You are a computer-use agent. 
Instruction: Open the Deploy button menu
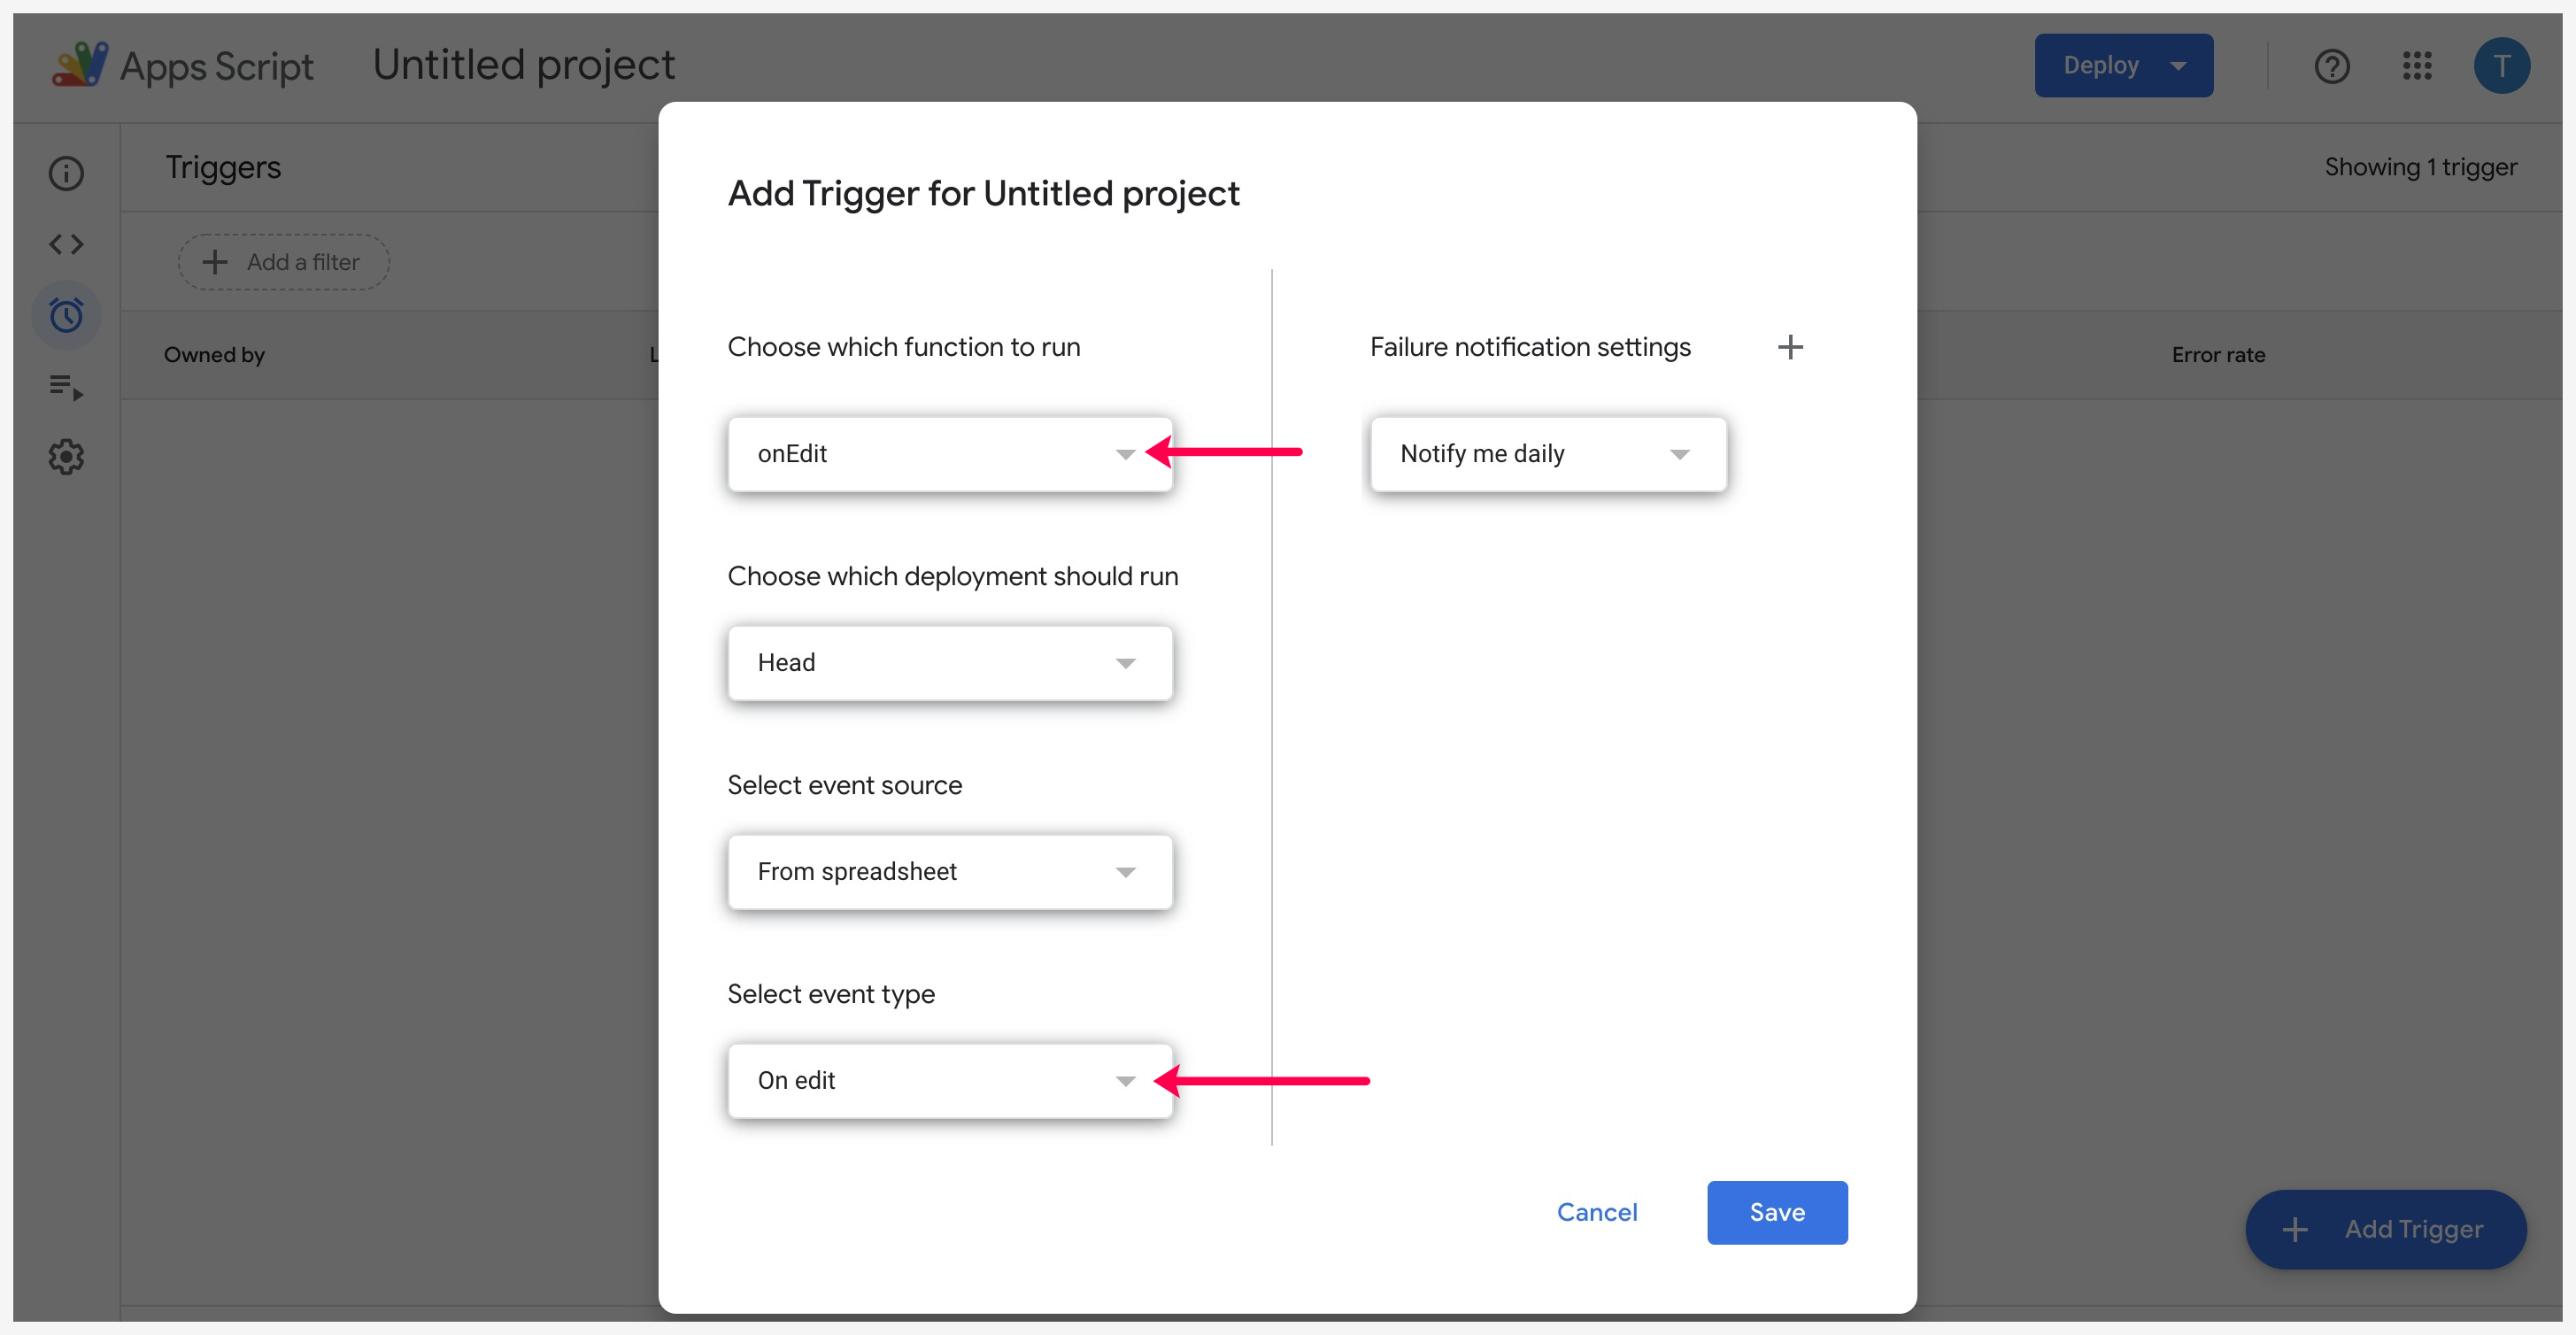tap(2123, 66)
